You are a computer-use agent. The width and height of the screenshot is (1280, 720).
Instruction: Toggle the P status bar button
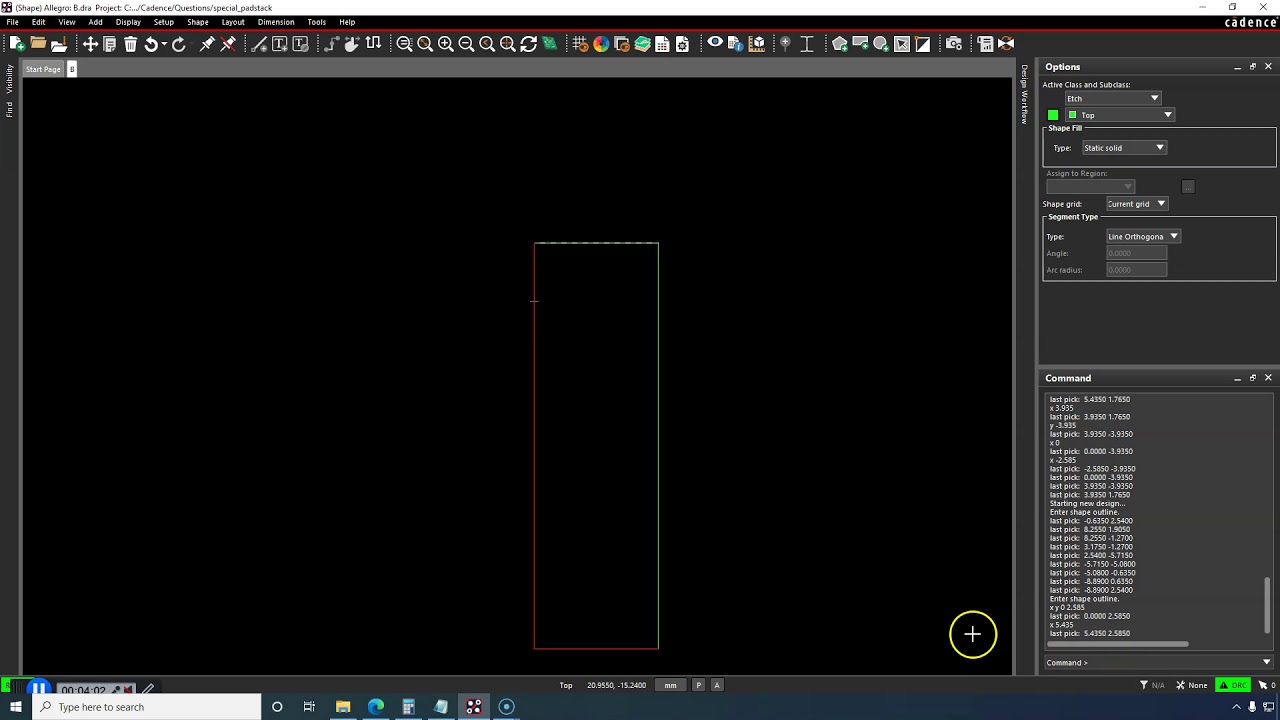pyautogui.click(x=698, y=685)
